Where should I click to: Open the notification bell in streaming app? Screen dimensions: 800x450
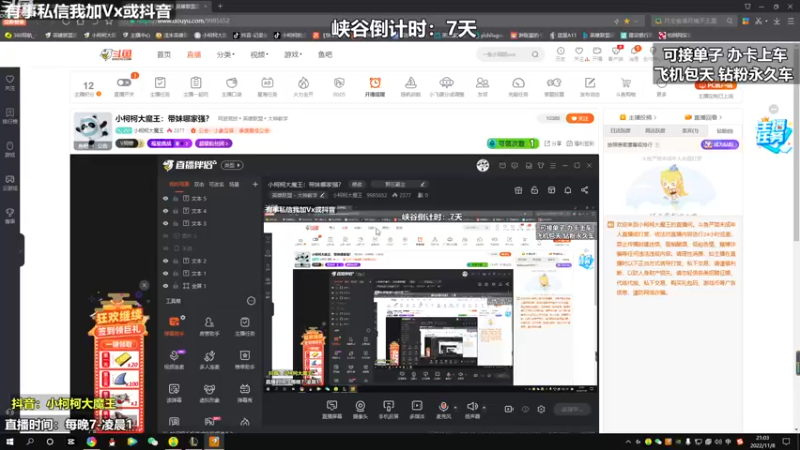pos(568,190)
